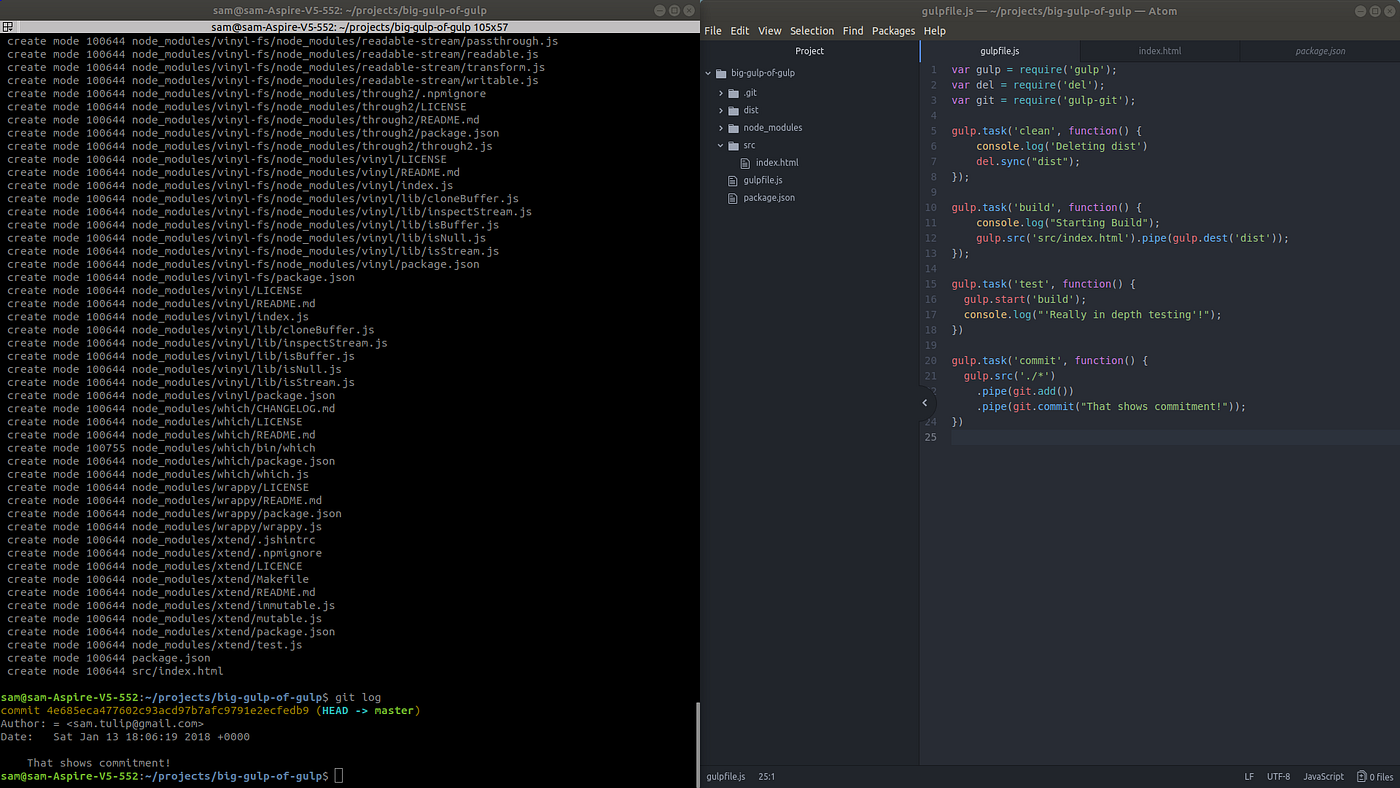Image resolution: width=1400 pixels, height=788 pixels.
Task: Click the grid icon in the terminal's top-left corner
Action: tap(7, 27)
